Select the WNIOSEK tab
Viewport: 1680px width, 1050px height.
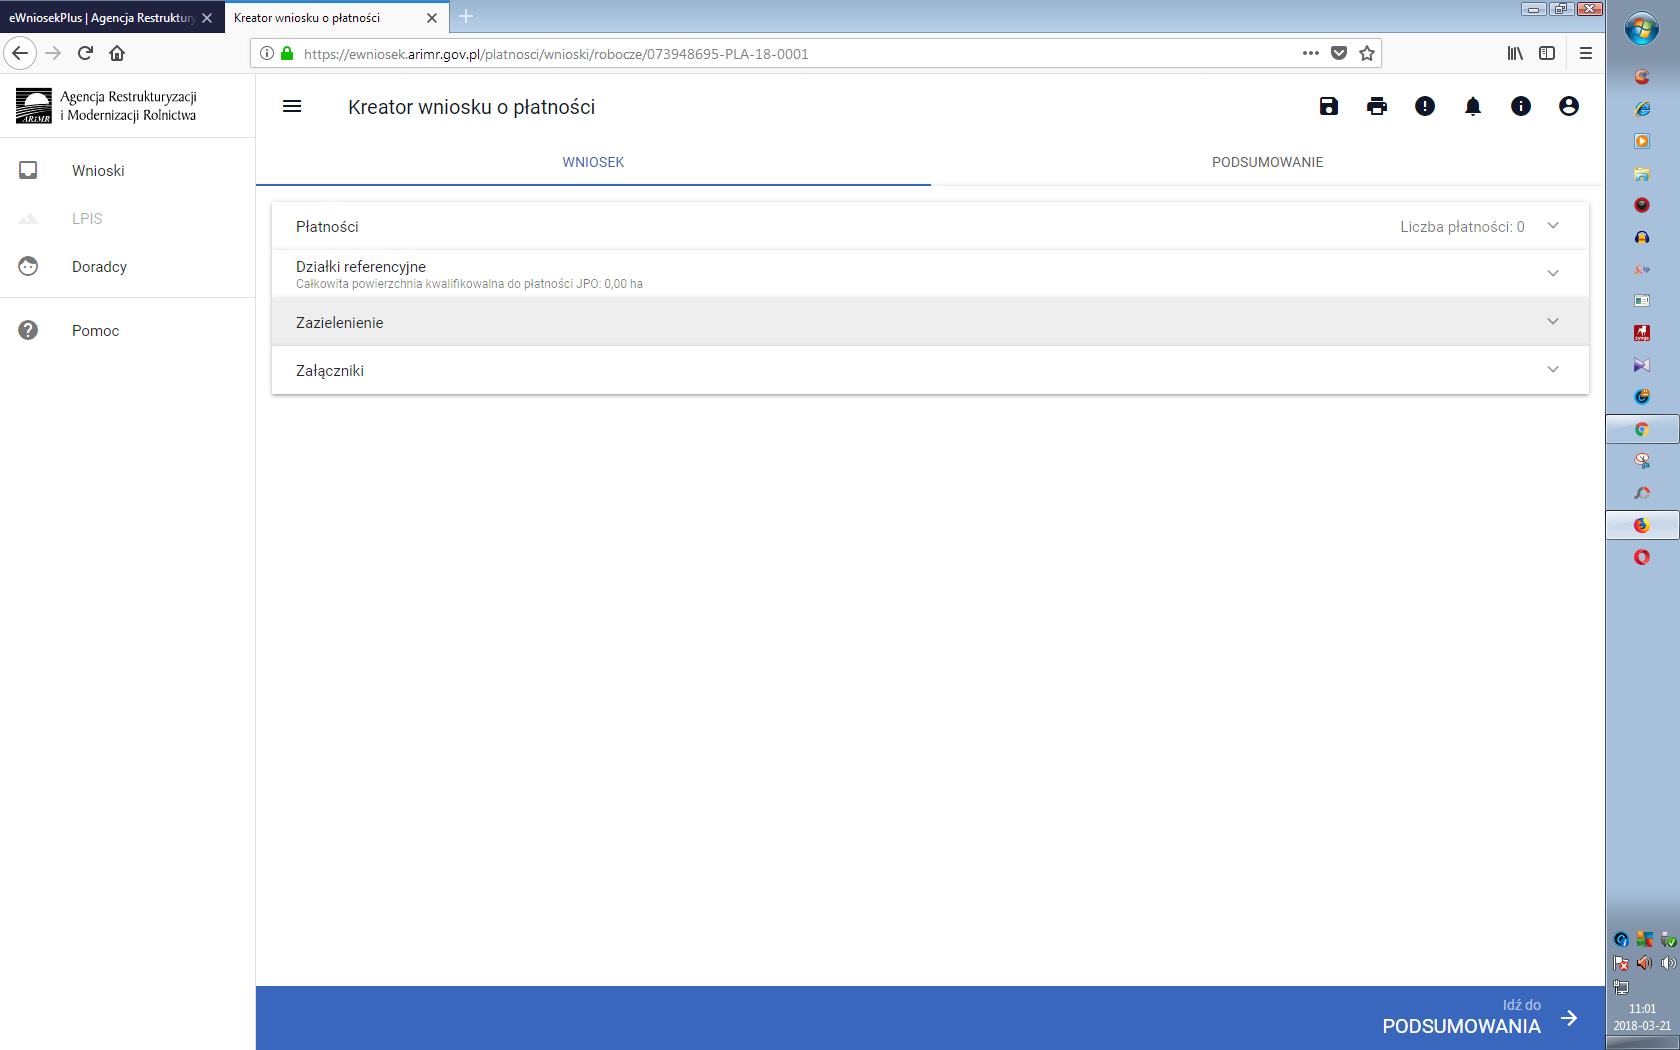point(593,162)
